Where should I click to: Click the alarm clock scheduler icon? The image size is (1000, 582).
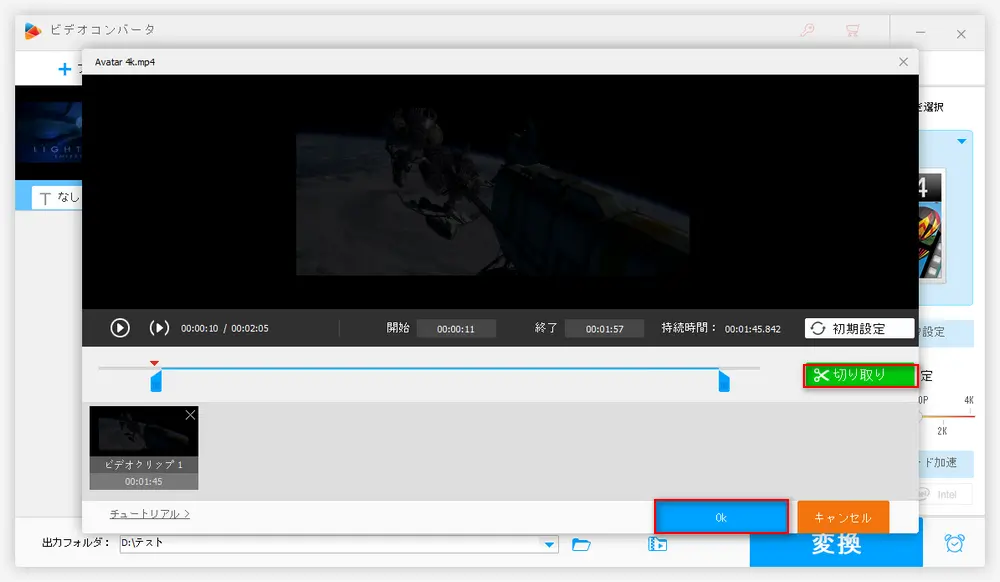[x=955, y=543]
